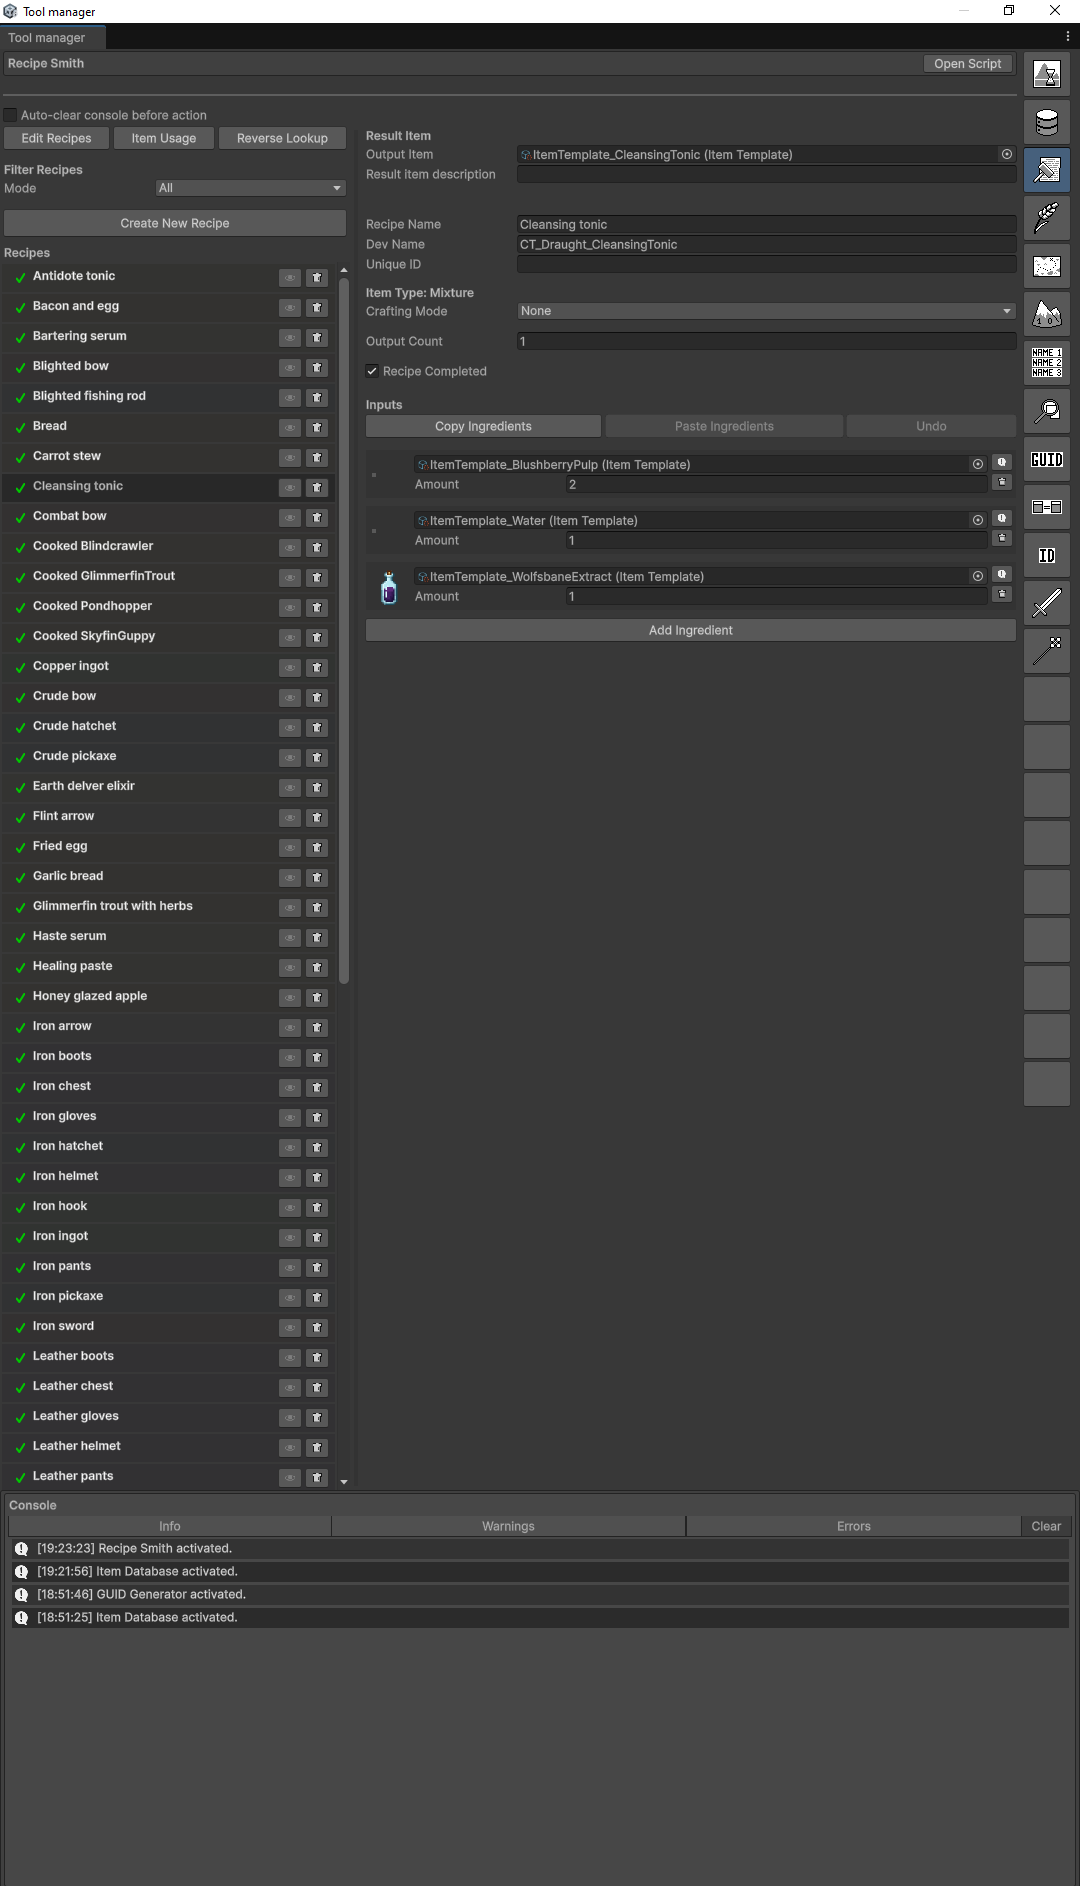Delete the Iron sword recipe
The height and width of the screenshot is (1886, 1080).
point(317,1328)
